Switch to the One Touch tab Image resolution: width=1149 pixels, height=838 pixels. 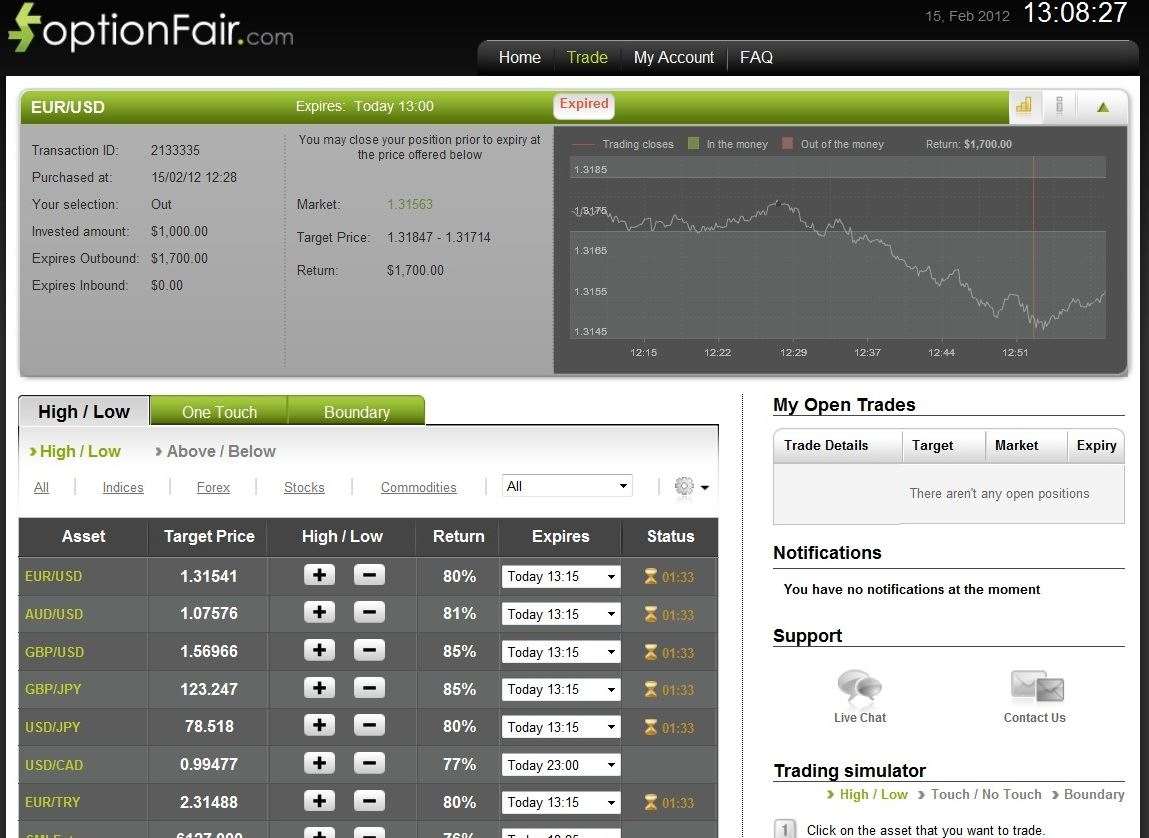tap(218, 411)
